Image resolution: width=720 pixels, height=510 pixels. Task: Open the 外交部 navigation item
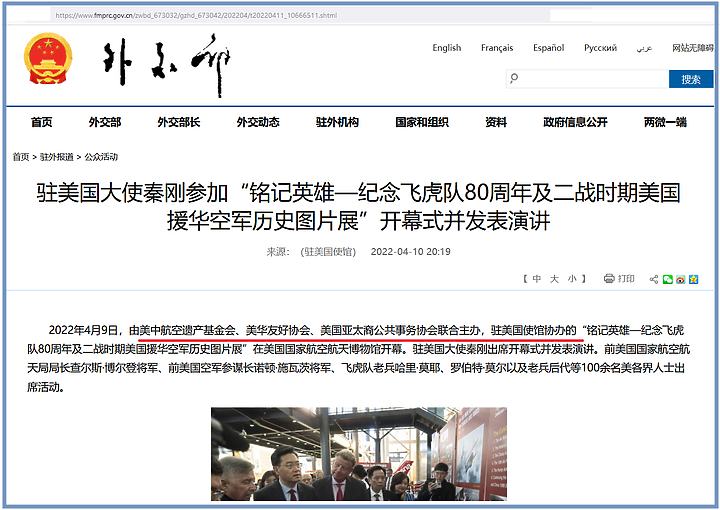tap(105, 122)
